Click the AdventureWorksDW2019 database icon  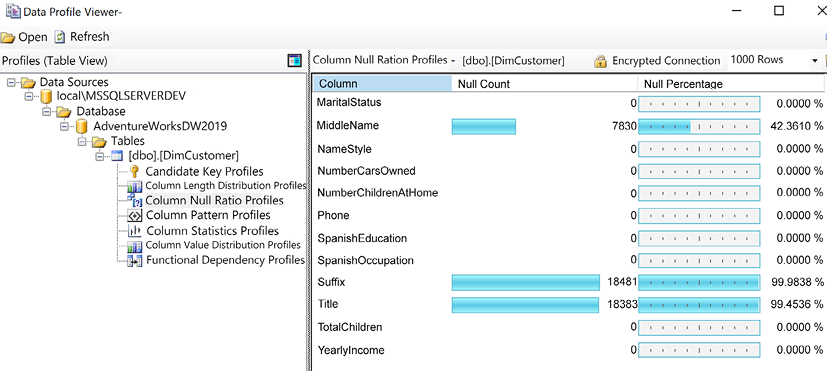pos(81,127)
